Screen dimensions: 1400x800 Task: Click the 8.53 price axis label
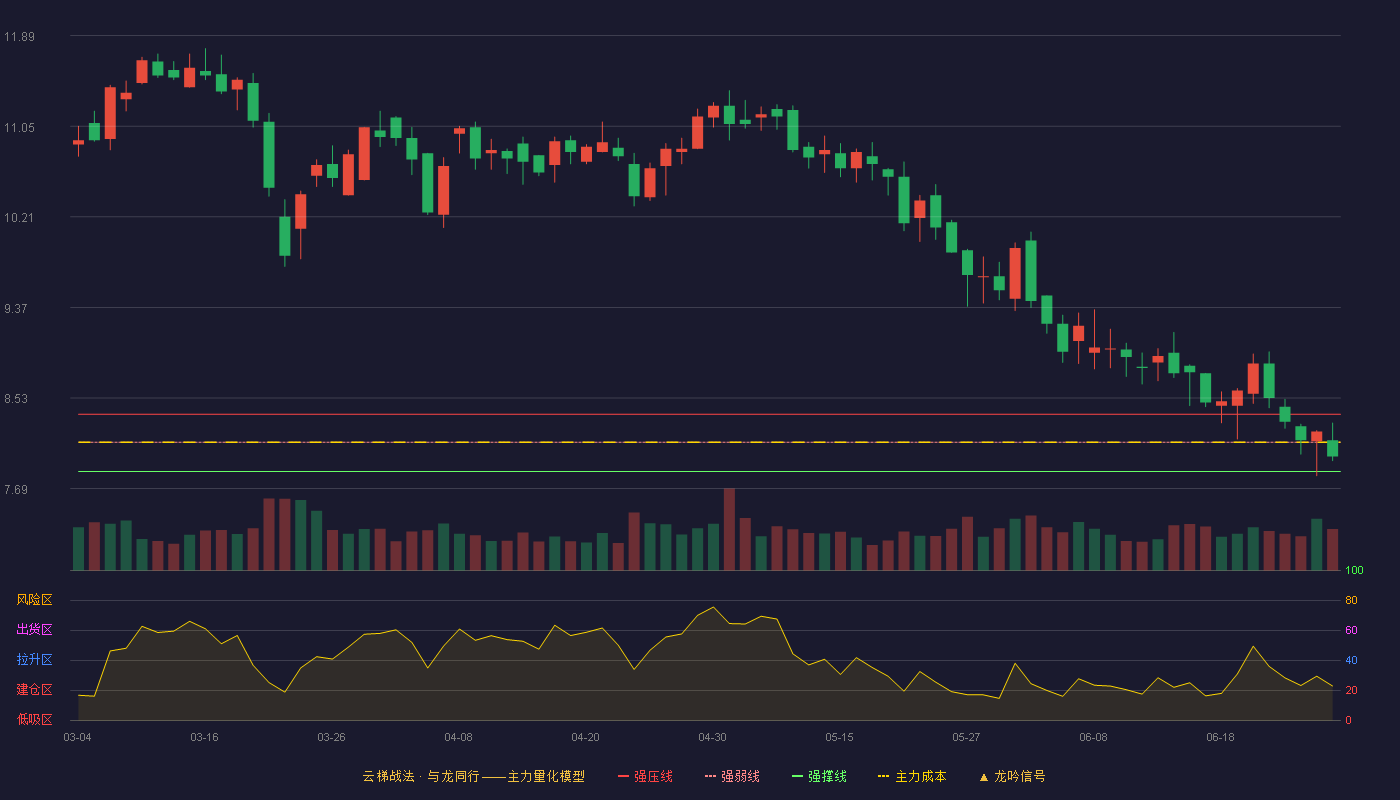pyautogui.click(x=16, y=399)
